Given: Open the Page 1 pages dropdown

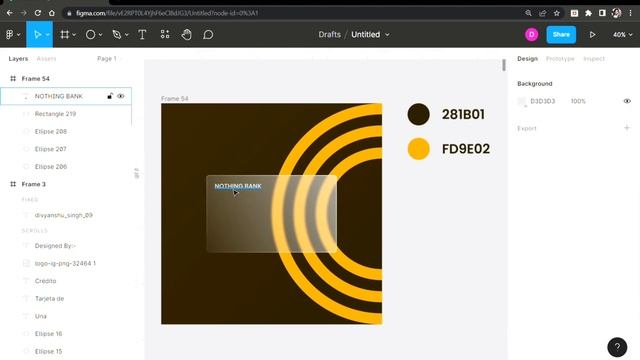Looking at the screenshot, I should point(109,59).
